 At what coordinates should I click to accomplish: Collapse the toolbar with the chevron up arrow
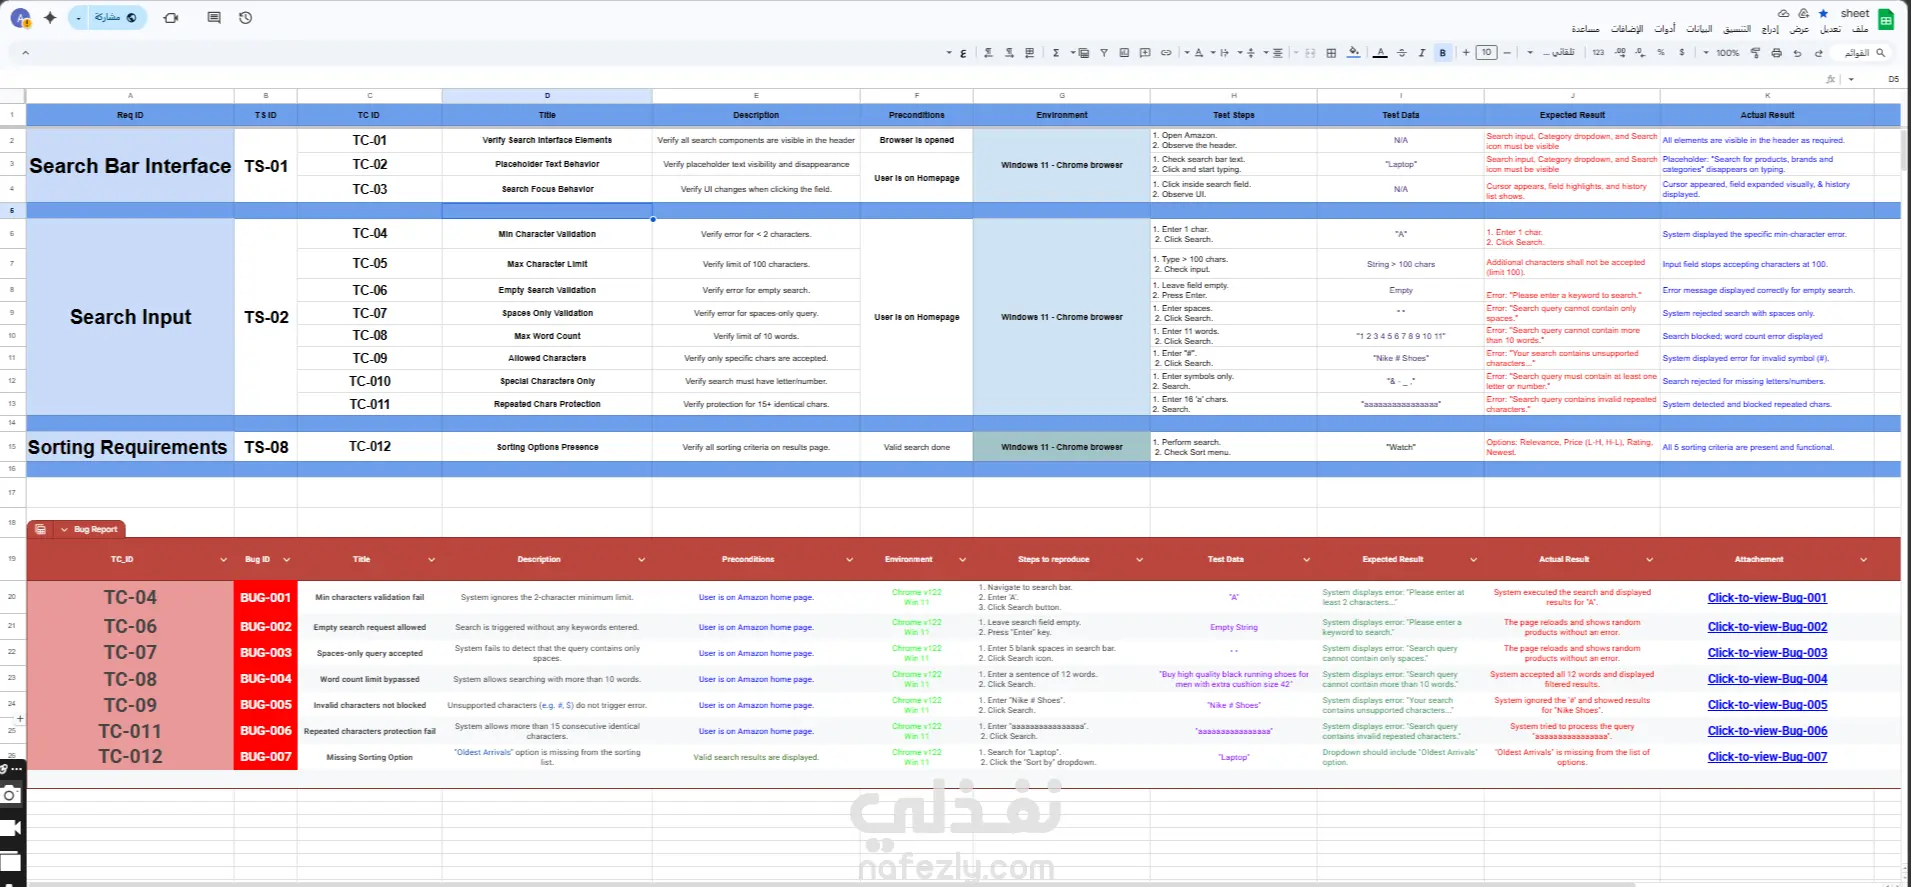pos(25,53)
